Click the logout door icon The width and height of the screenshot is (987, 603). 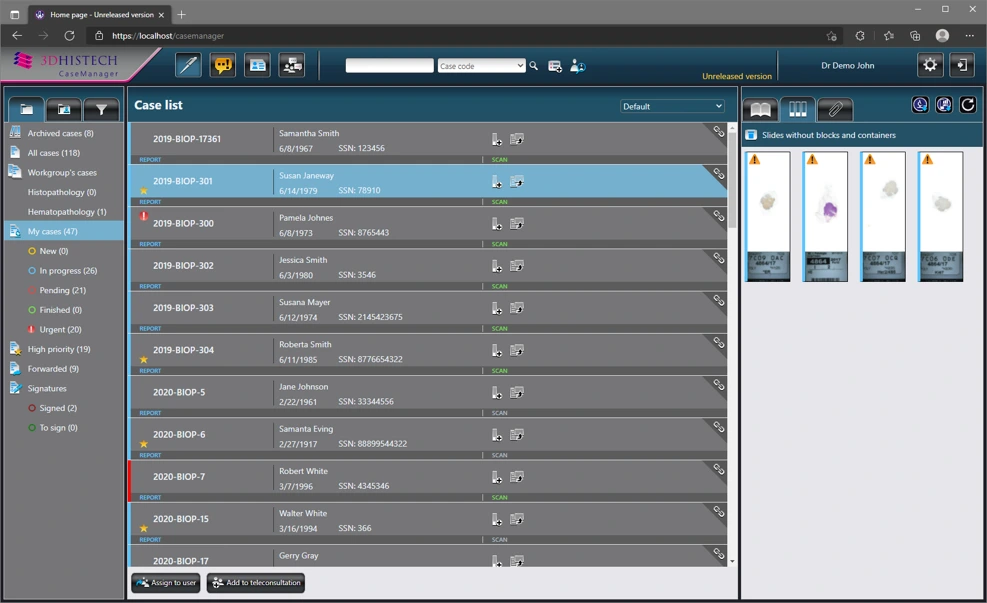[962, 65]
